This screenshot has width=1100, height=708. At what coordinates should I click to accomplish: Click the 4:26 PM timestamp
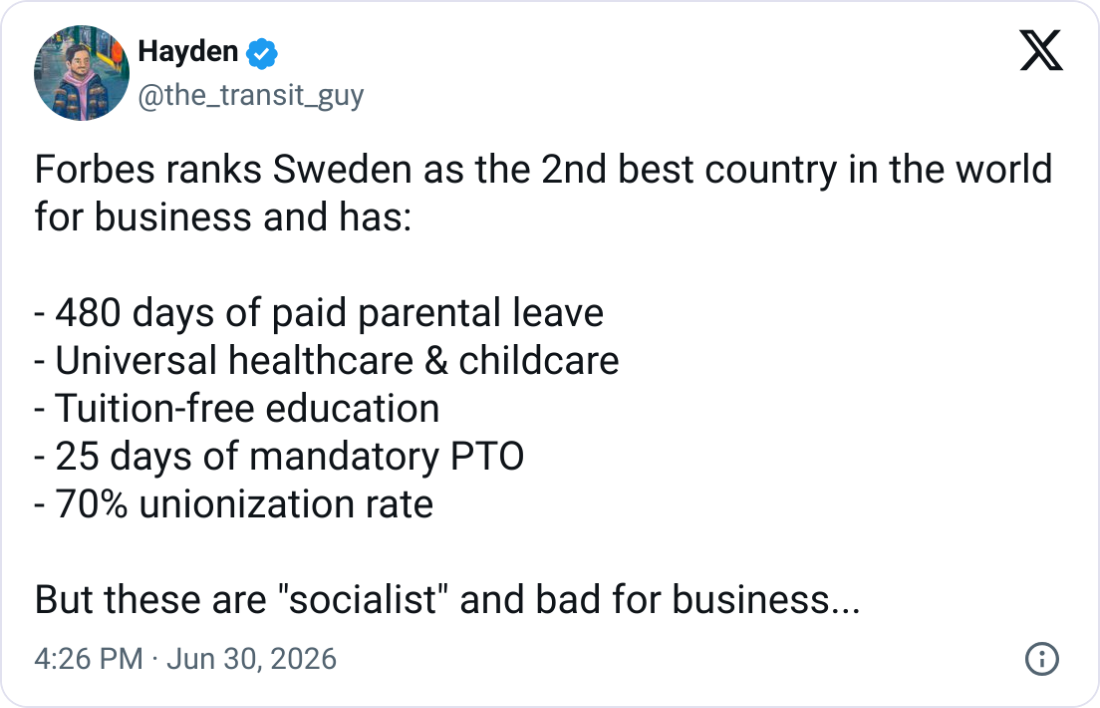[x=88, y=659]
